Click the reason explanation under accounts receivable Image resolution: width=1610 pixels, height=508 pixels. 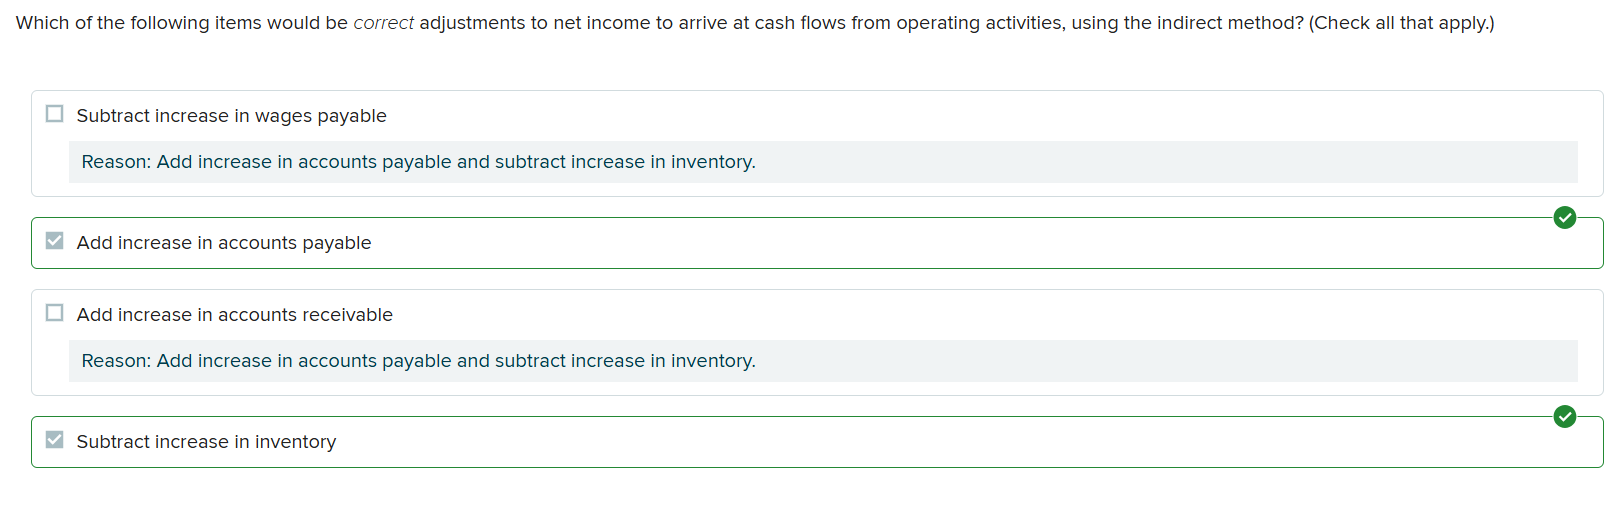click(x=823, y=361)
